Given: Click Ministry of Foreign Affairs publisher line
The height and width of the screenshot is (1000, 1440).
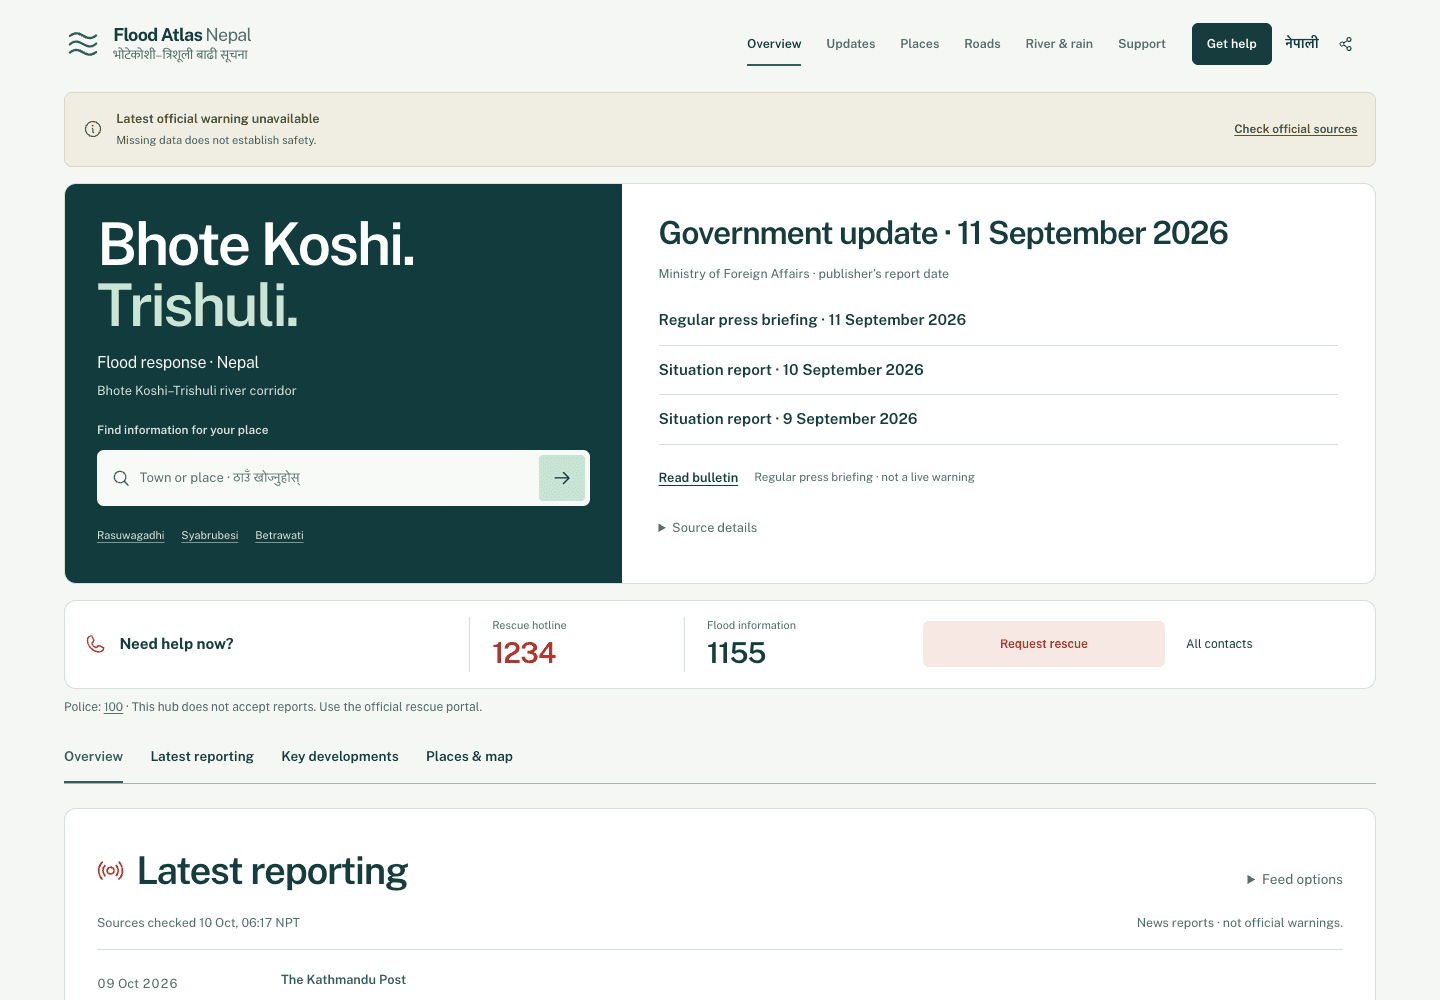Looking at the screenshot, I should tap(804, 274).
